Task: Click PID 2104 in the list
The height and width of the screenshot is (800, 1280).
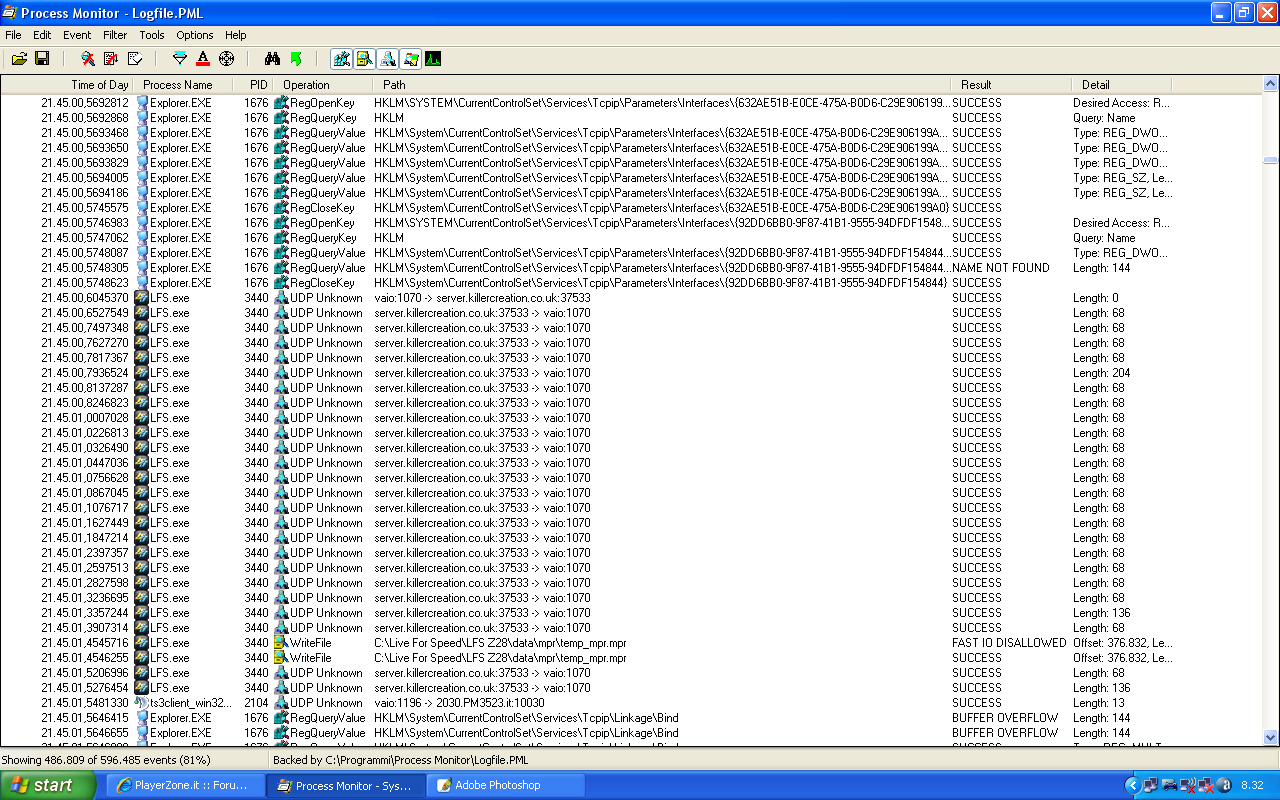Action: [x=257, y=703]
